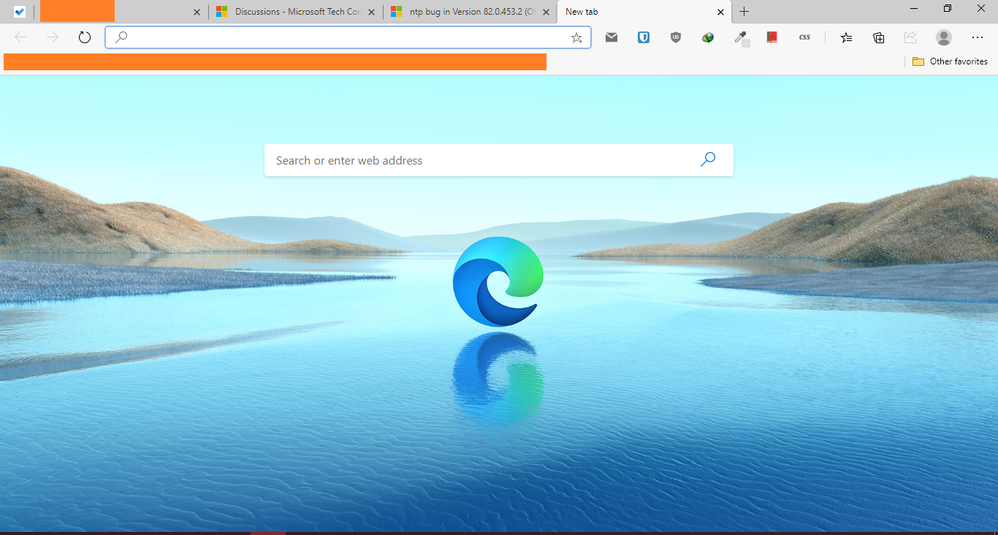Open Settings and more ellipsis menu

tap(978, 38)
